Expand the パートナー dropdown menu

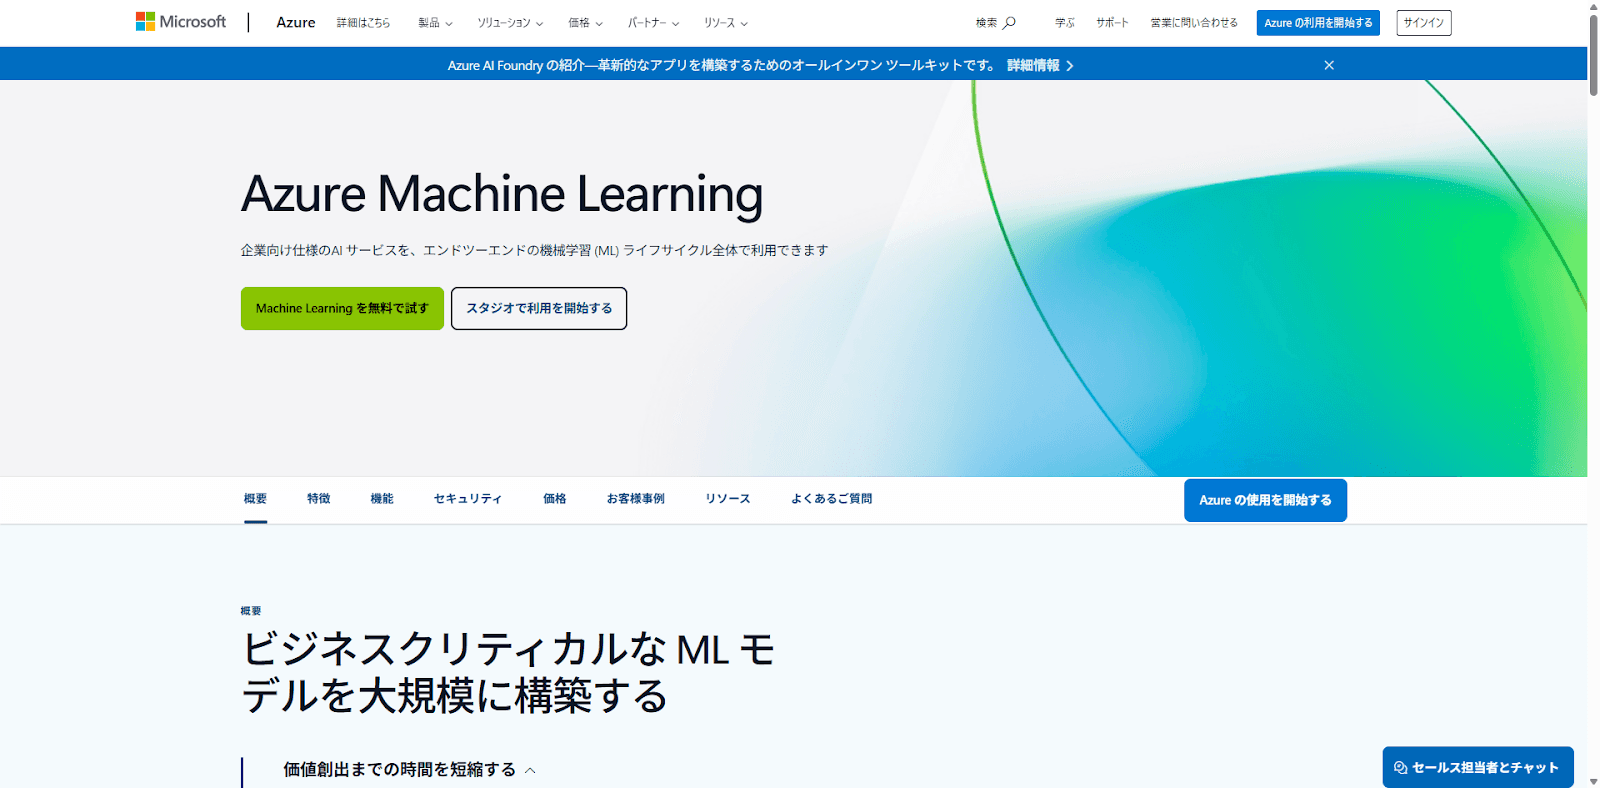click(x=653, y=23)
